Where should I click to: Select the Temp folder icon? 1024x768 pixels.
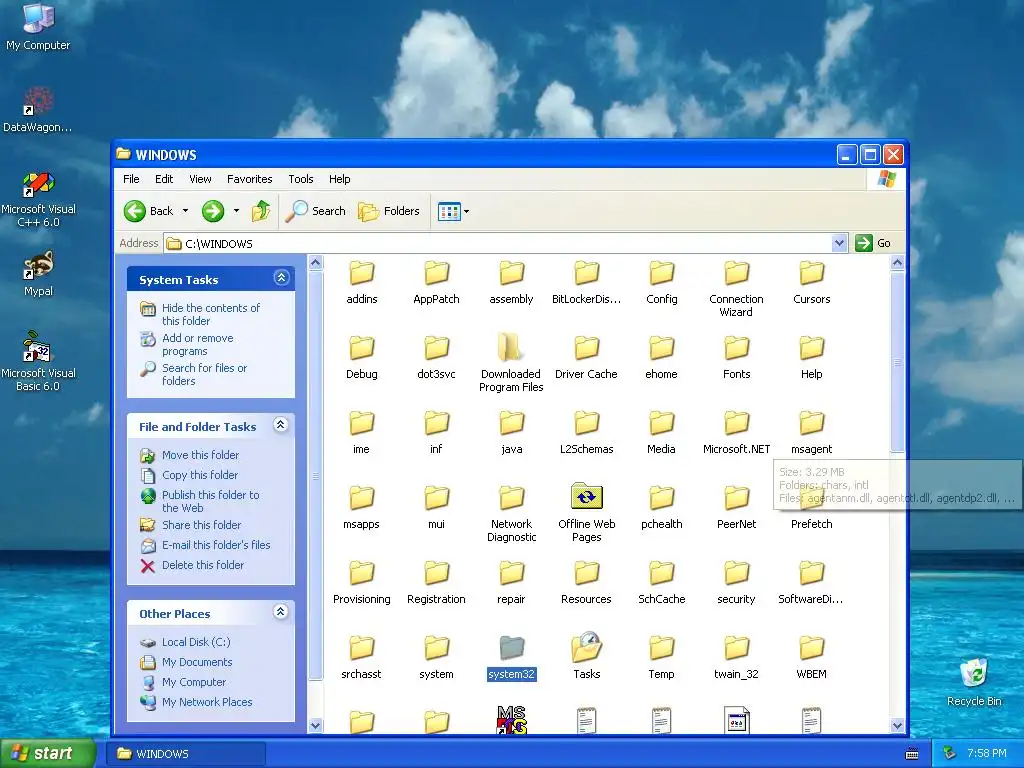662,648
